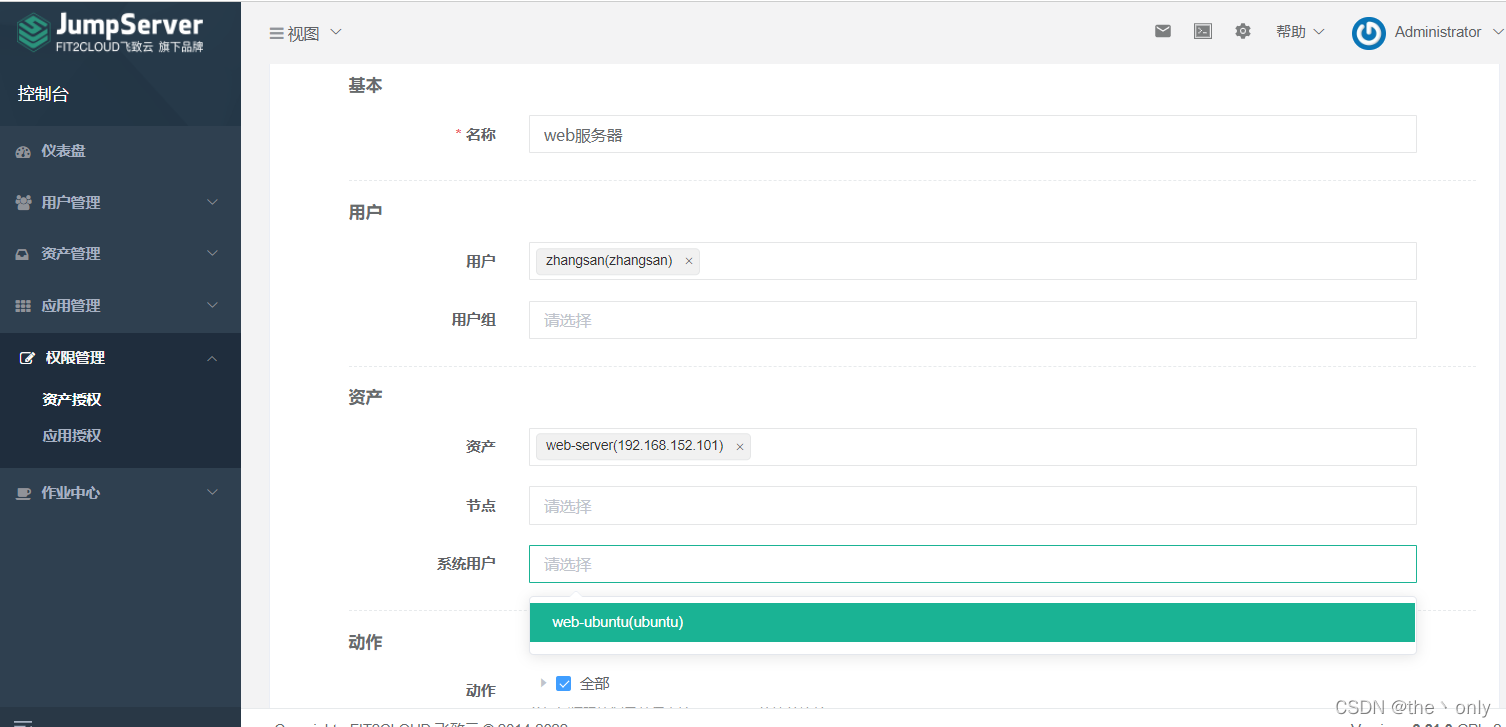Open 资产授权 submenu item
The image size is (1506, 727).
point(72,399)
